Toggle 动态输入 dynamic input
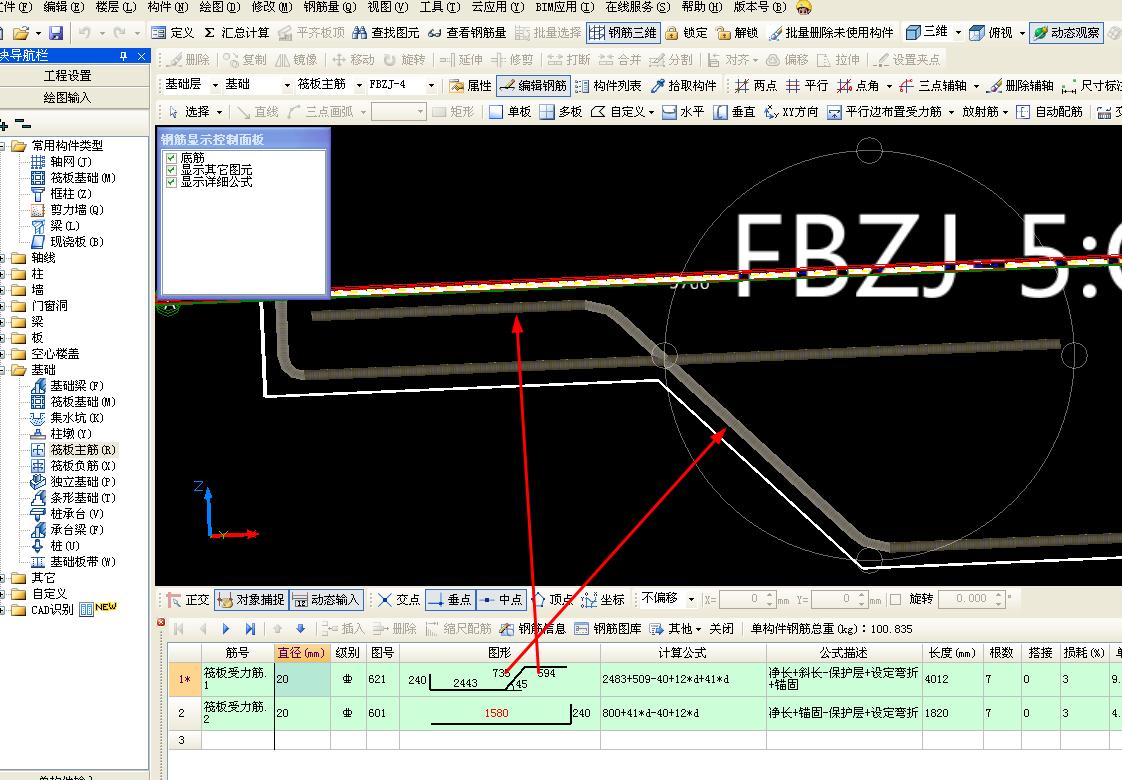 pos(326,599)
